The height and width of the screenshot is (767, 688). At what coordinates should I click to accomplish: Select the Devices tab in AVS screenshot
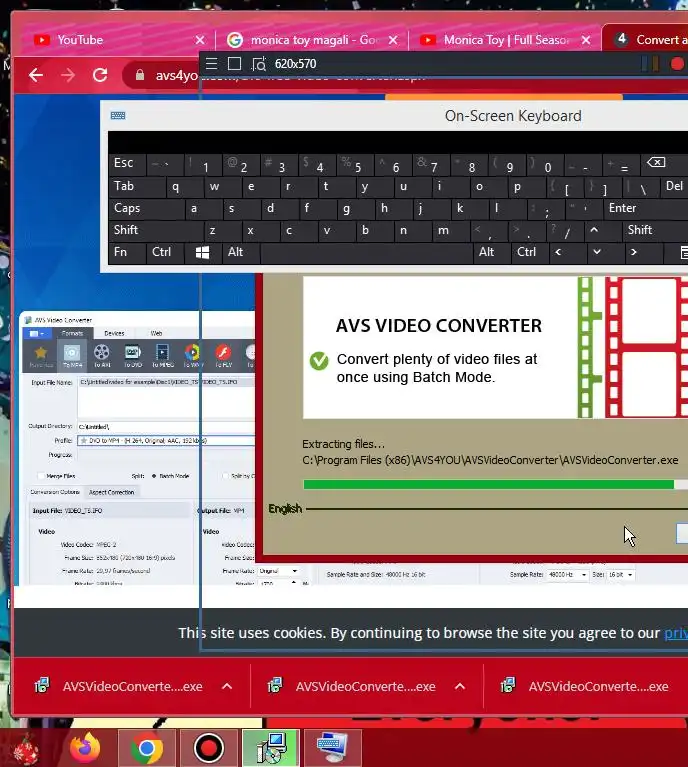tap(114, 334)
